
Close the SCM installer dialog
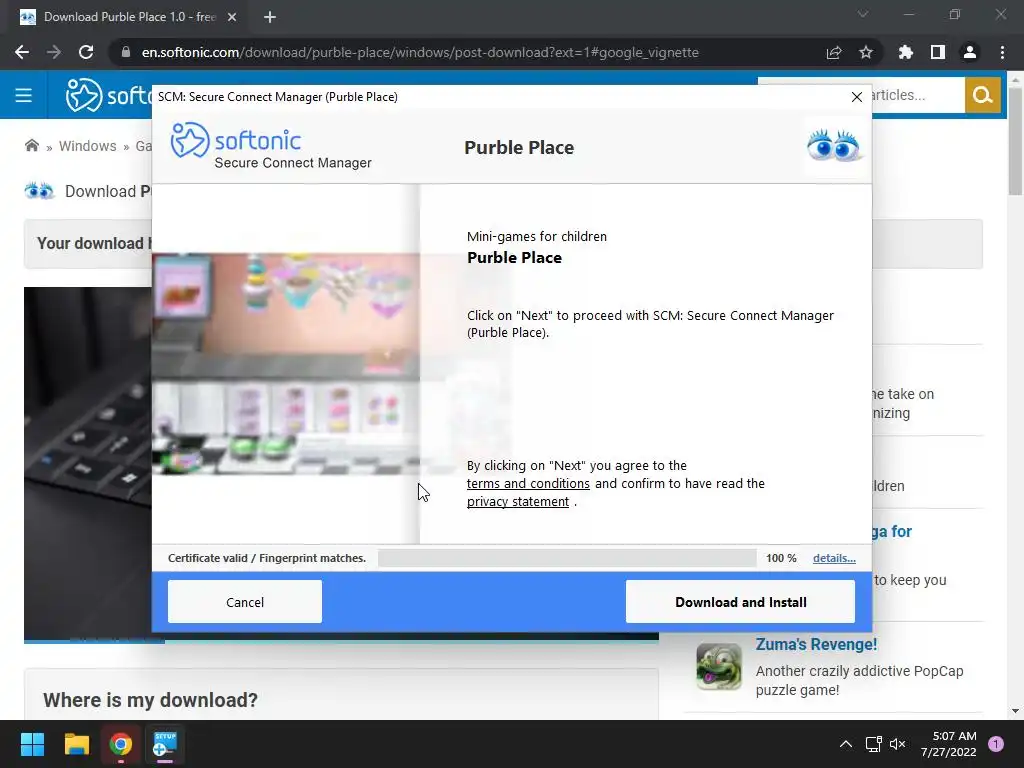[857, 97]
